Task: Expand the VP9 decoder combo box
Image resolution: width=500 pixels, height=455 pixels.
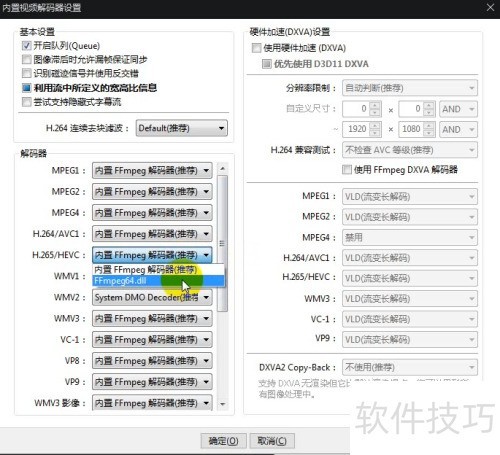Action: [x=152, y=382]
